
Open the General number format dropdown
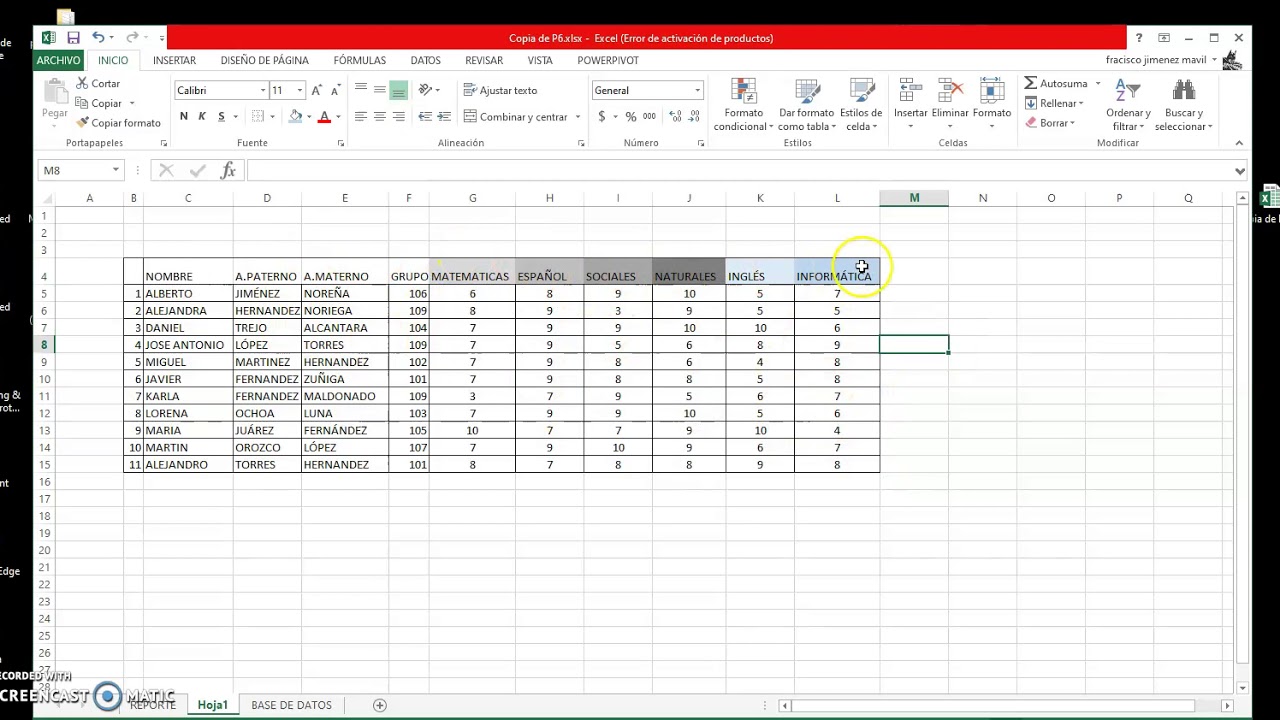point(697,90)
